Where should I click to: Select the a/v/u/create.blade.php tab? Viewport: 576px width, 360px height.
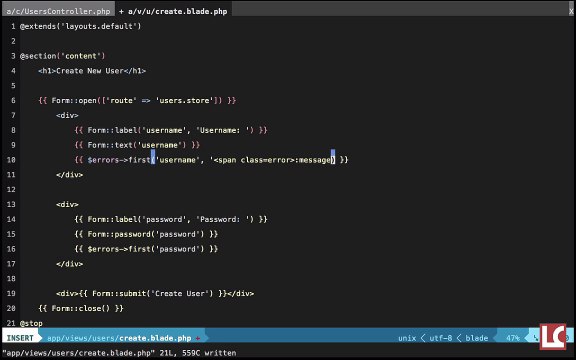pyautogui.click(x=173, y=11)
